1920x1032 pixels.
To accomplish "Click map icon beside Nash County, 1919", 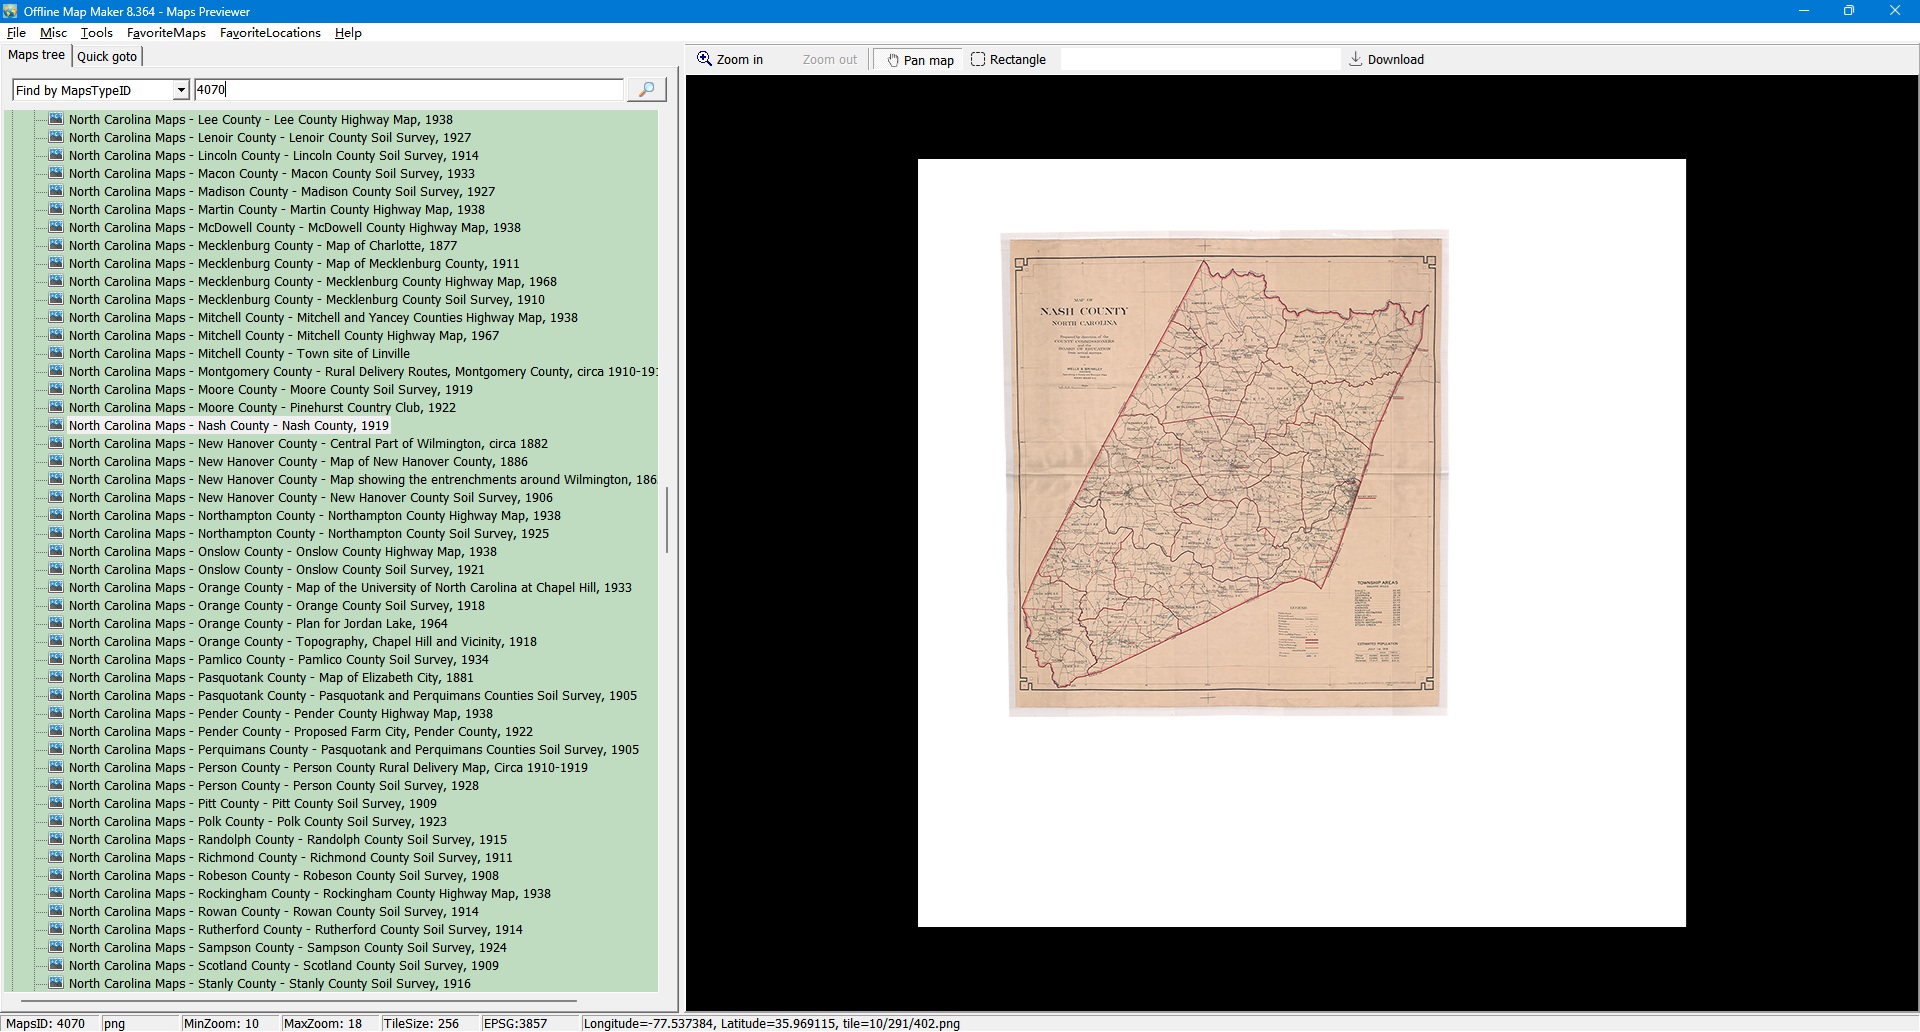I will [56, 426].
